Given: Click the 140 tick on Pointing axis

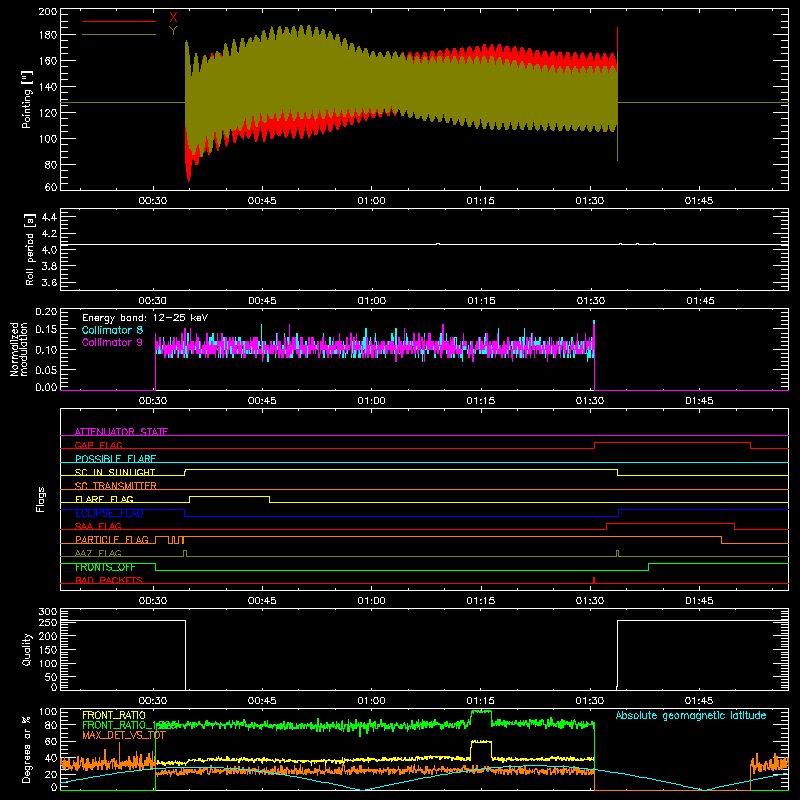Looking at the screenshot, I should [48, 87].
